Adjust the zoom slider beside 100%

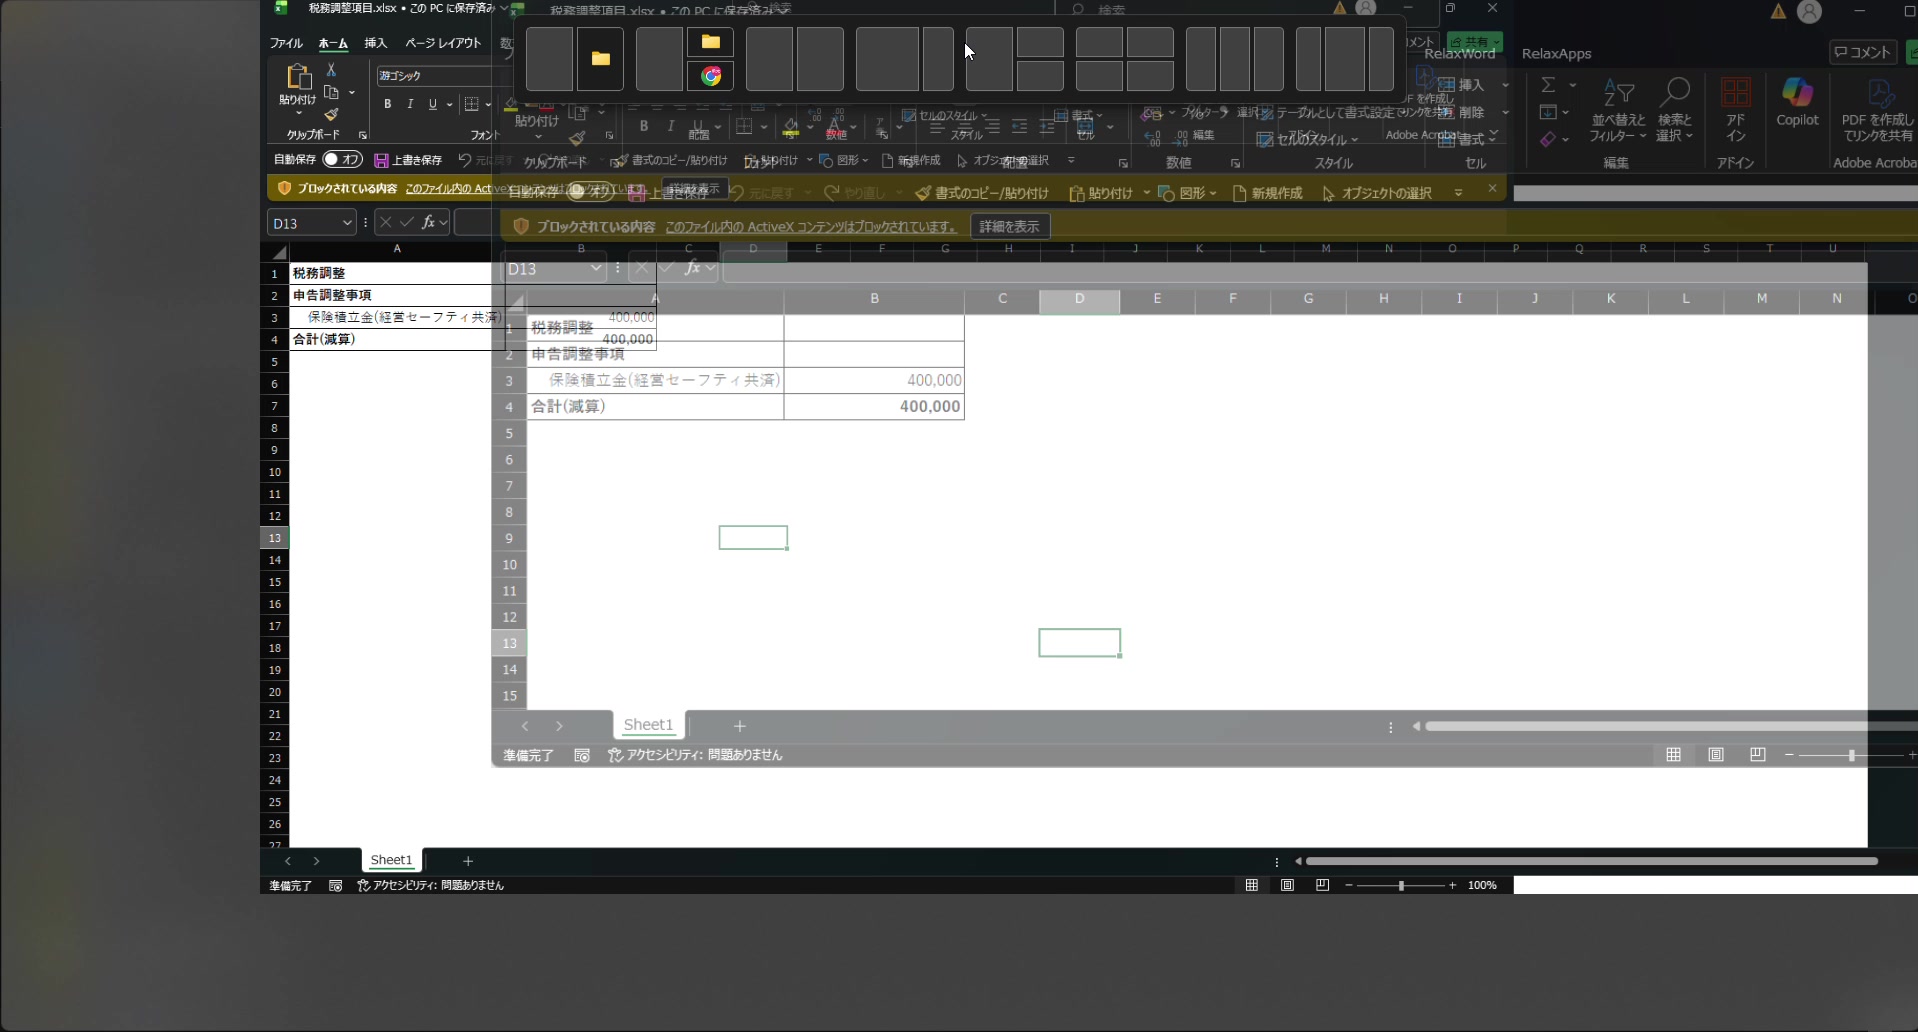click(x=1400, y=886)
